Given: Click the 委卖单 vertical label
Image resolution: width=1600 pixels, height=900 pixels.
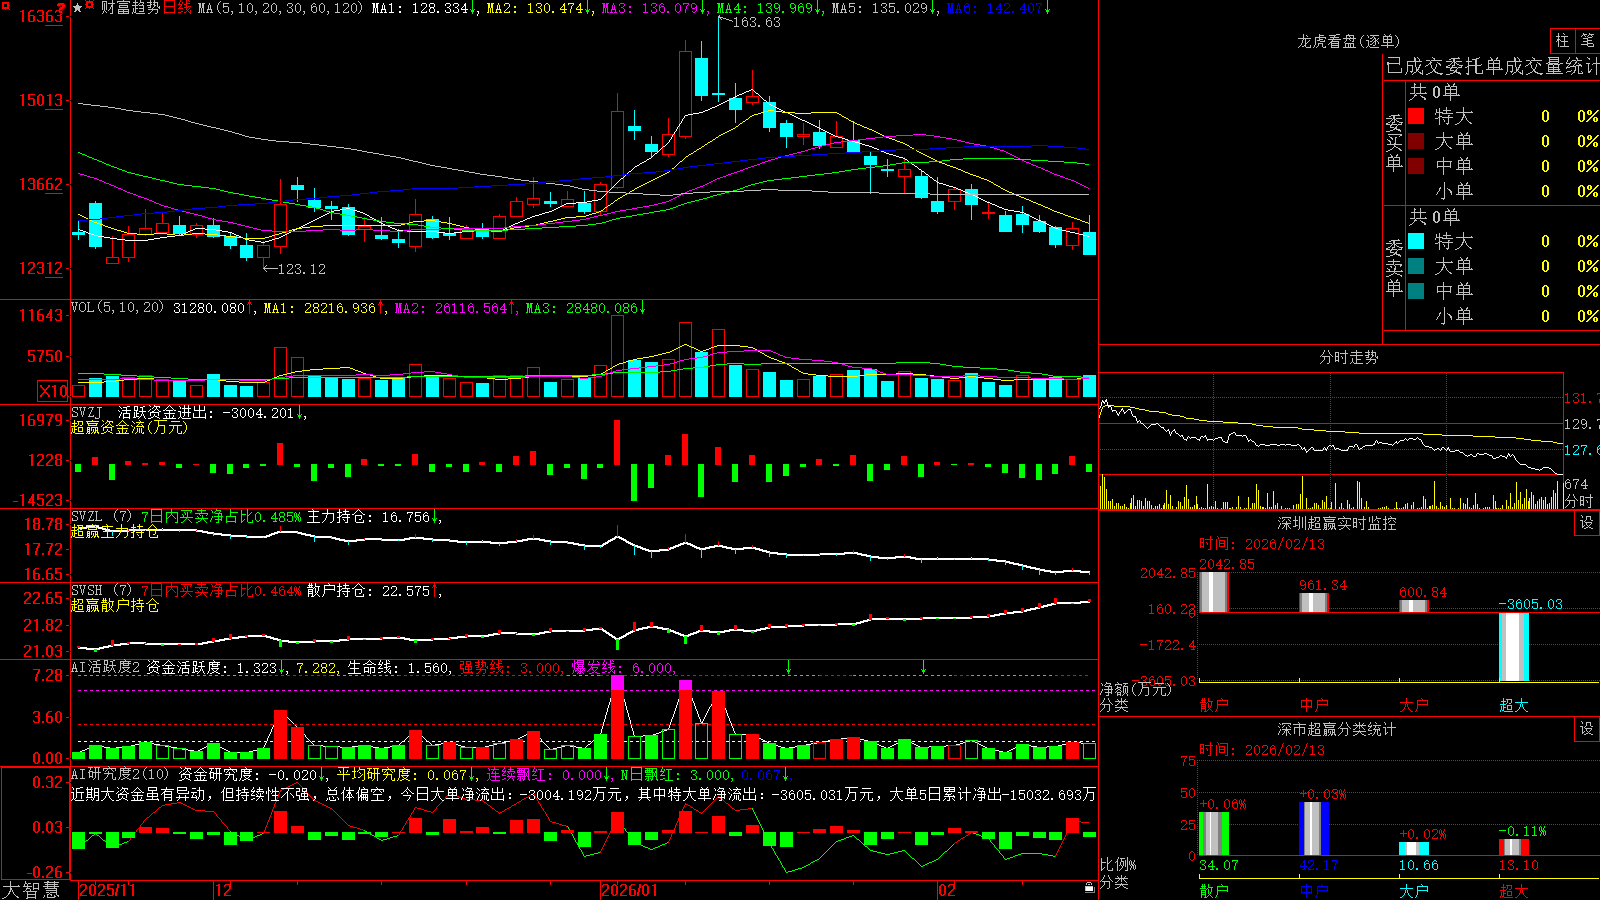Looking at the screenshot, I should [x=1394, y=267].
